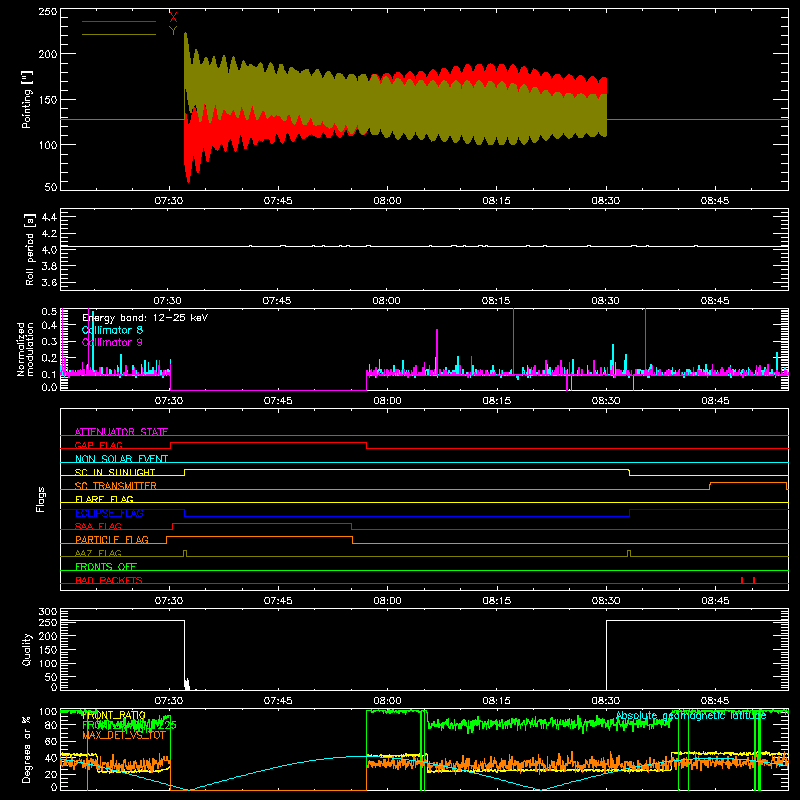
Task: Click the white quality spike near 07:32
Action: coord(187,684)
